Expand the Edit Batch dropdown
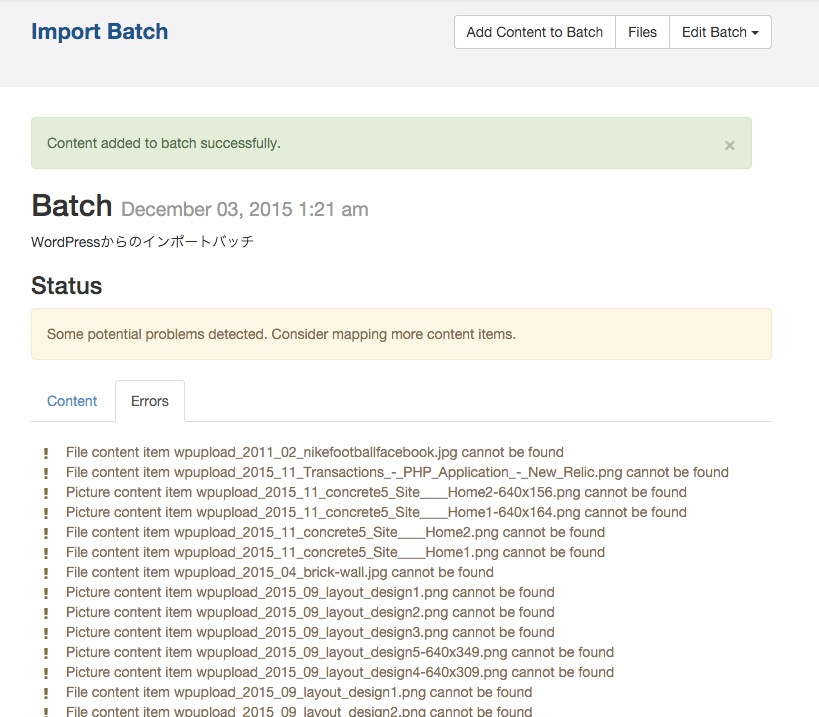 click(719, 32)
